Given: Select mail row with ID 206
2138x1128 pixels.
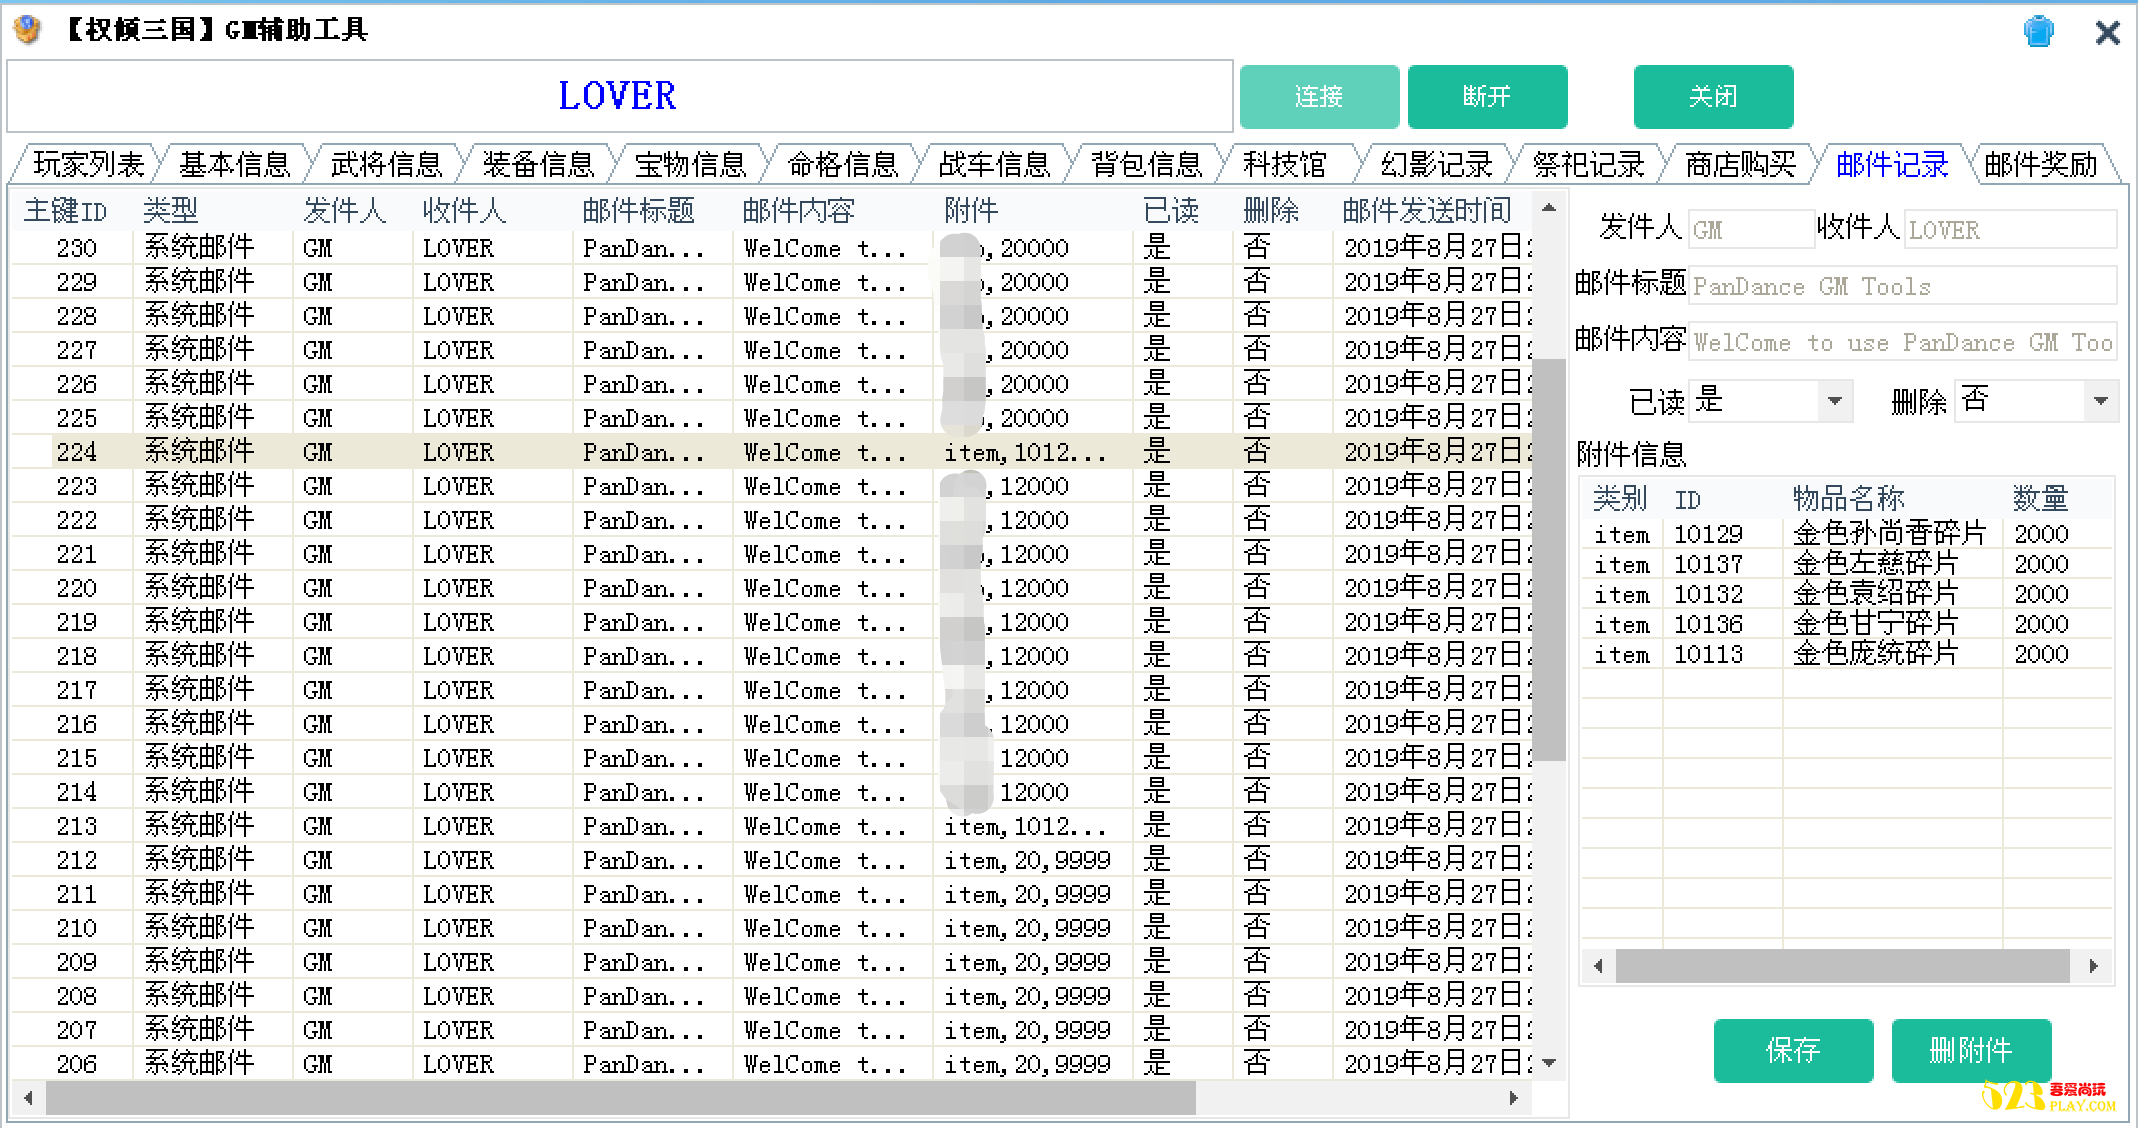Looking at the screenshot, I should tap(772, 1064).
